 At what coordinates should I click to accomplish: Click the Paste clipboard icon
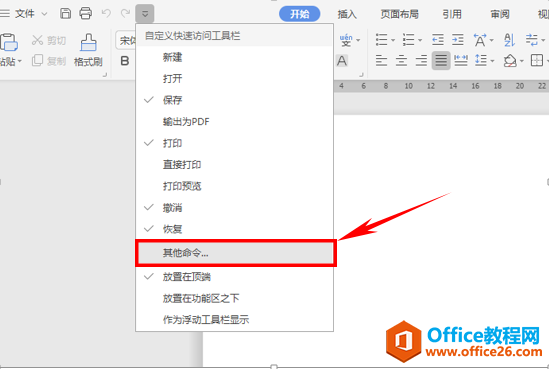[9, 42]
